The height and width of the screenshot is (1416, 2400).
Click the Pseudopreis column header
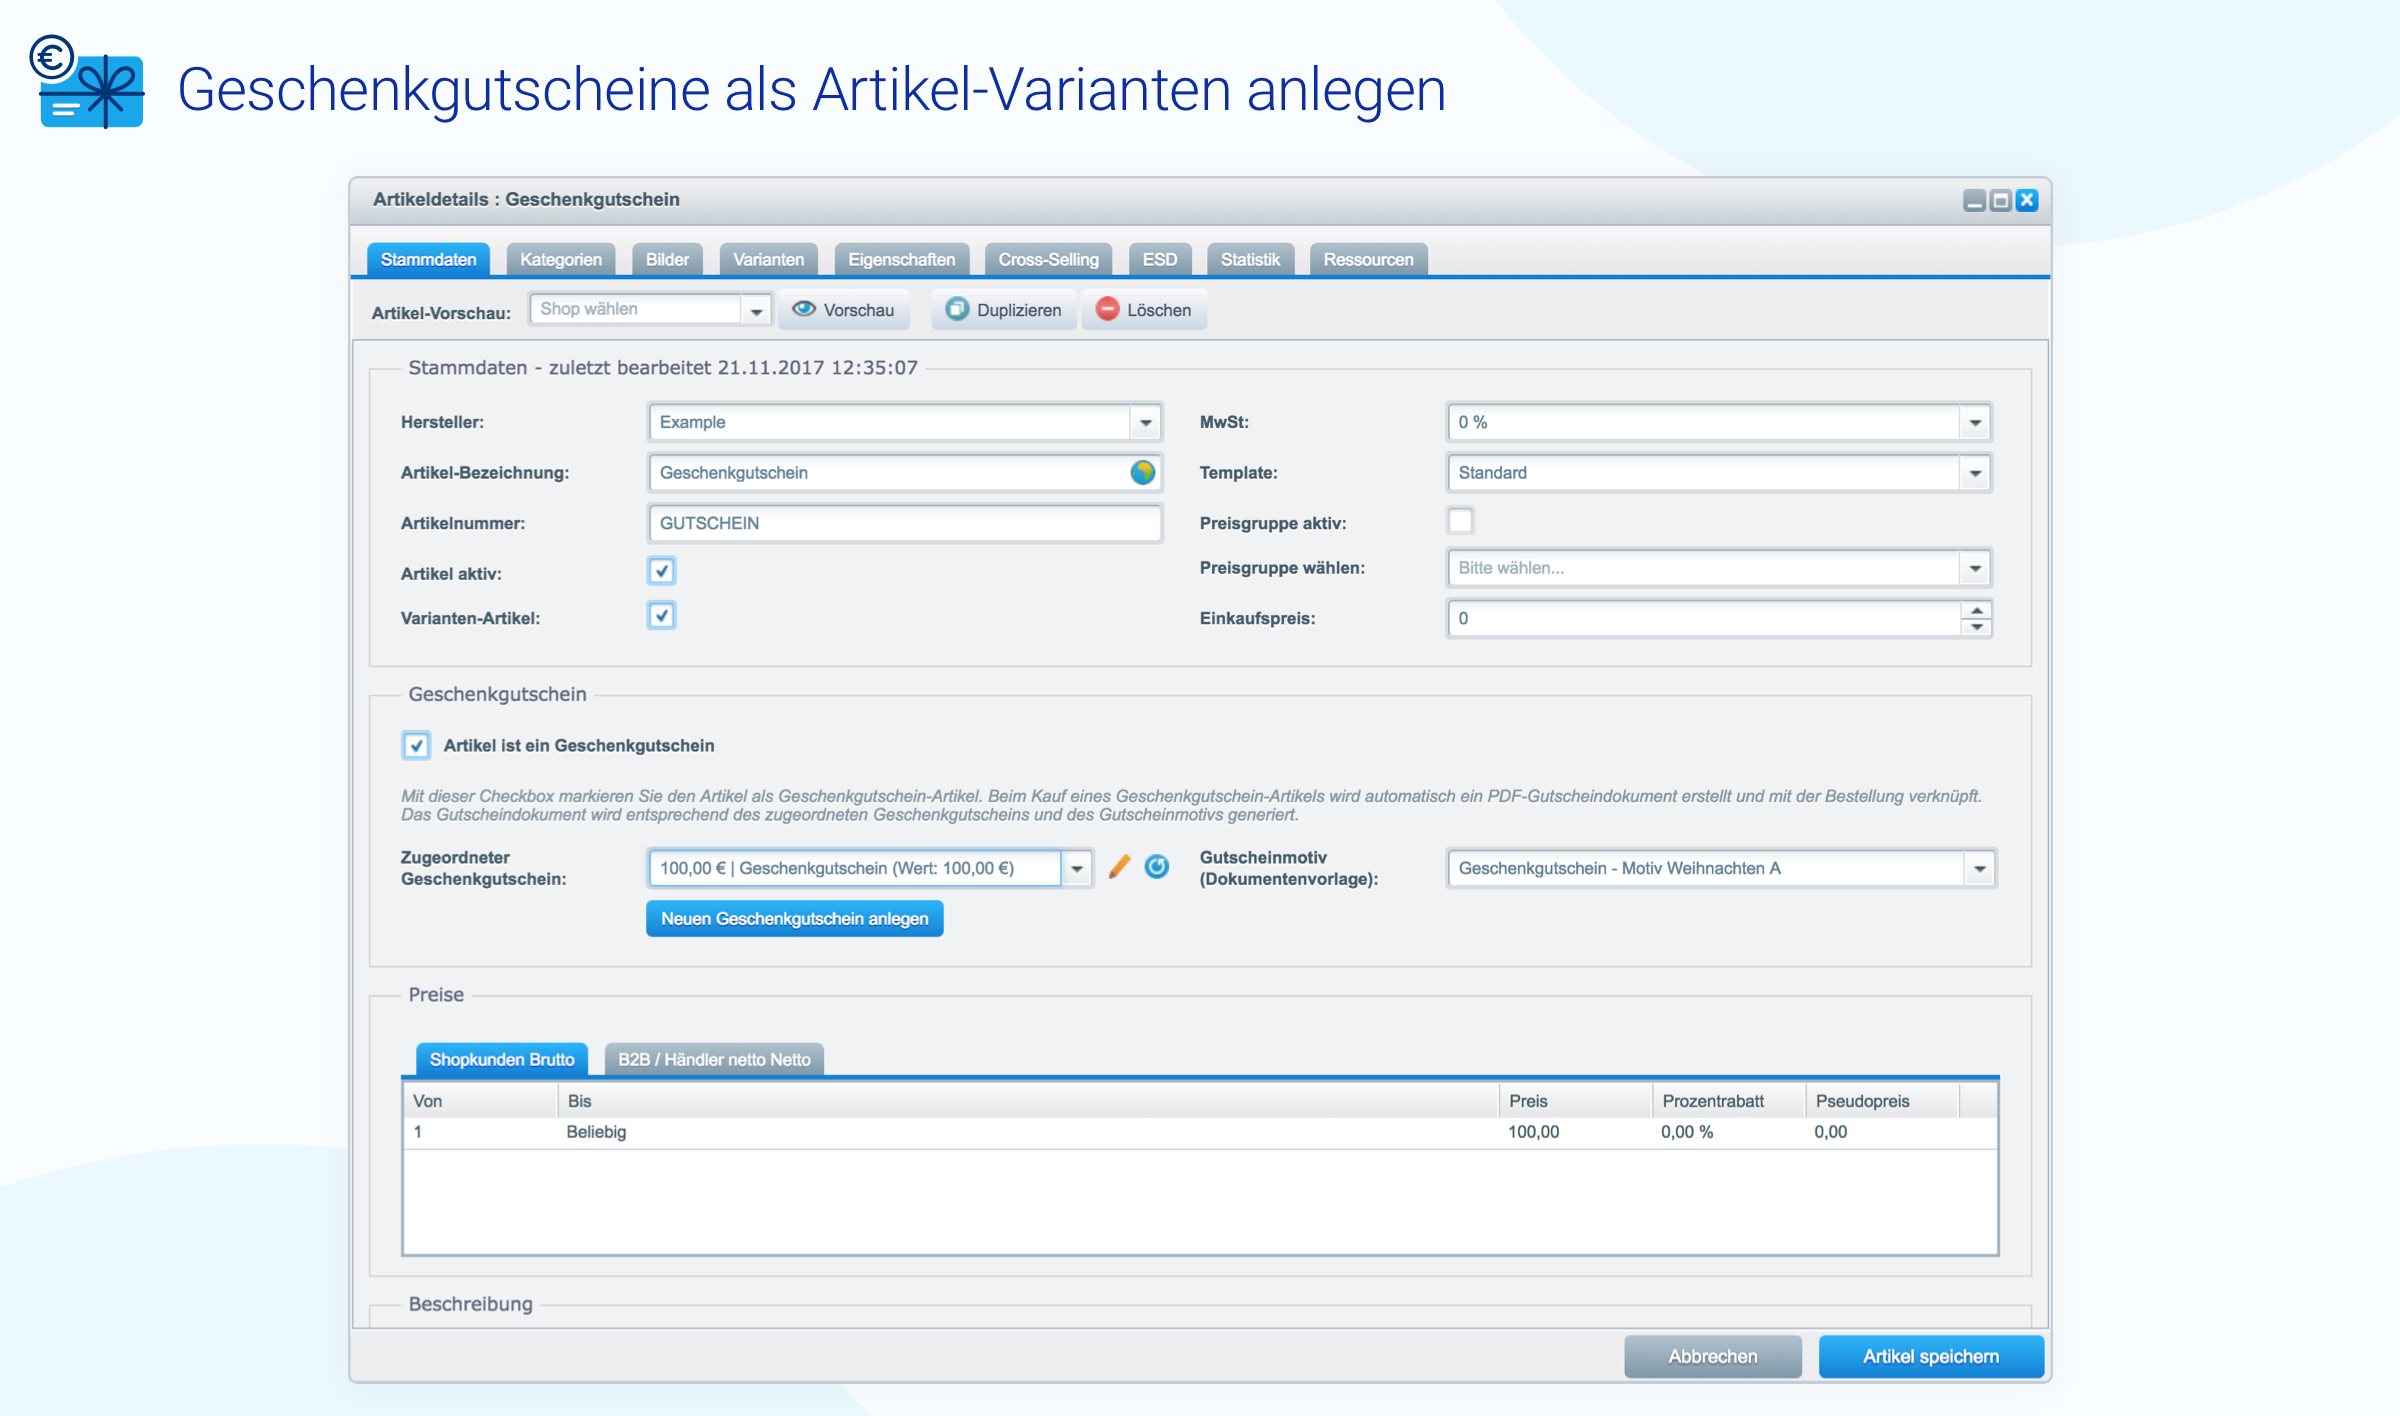point(1881,1101)
